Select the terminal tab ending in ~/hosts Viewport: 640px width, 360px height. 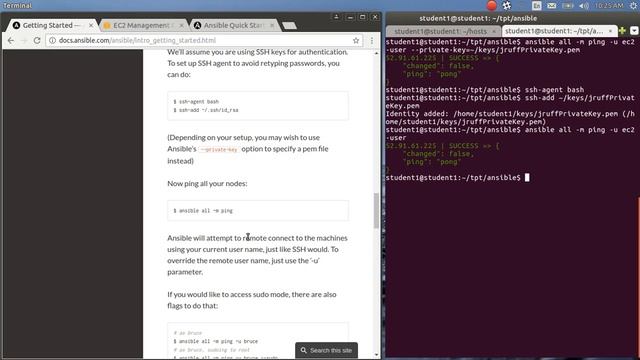(x=440, y=31)
